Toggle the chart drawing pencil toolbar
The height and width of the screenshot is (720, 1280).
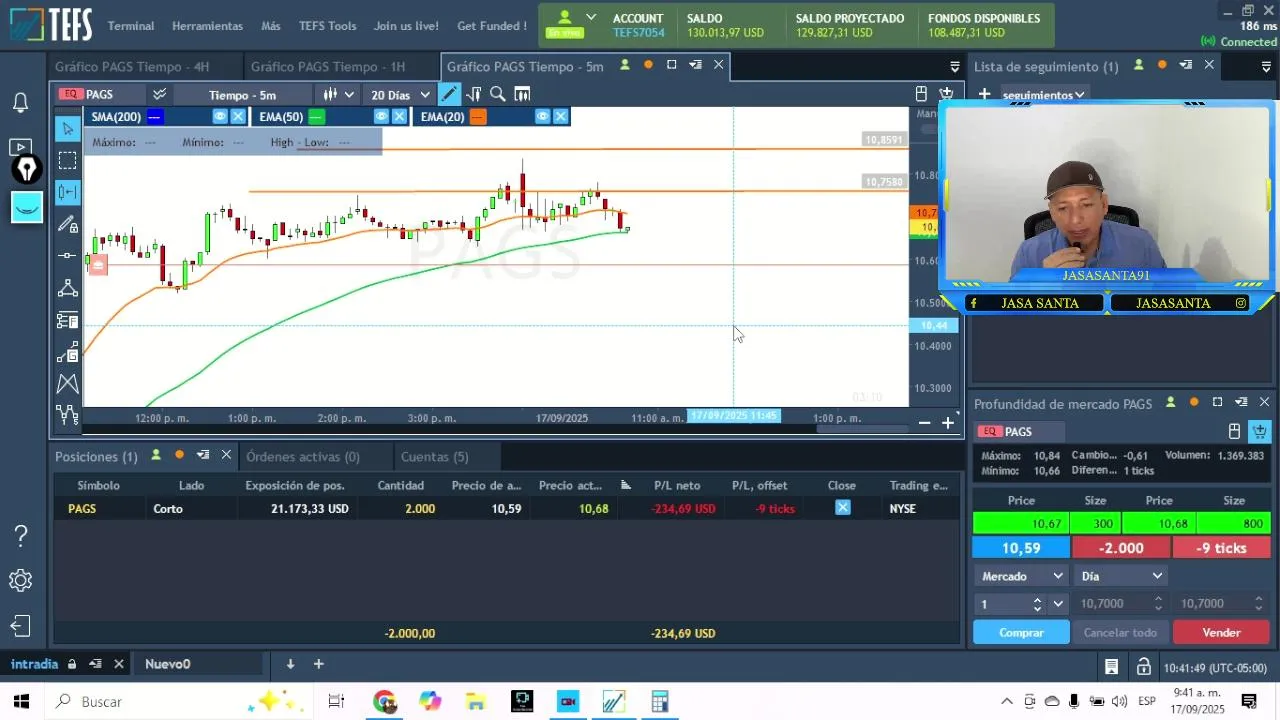(x=449, y=94)
